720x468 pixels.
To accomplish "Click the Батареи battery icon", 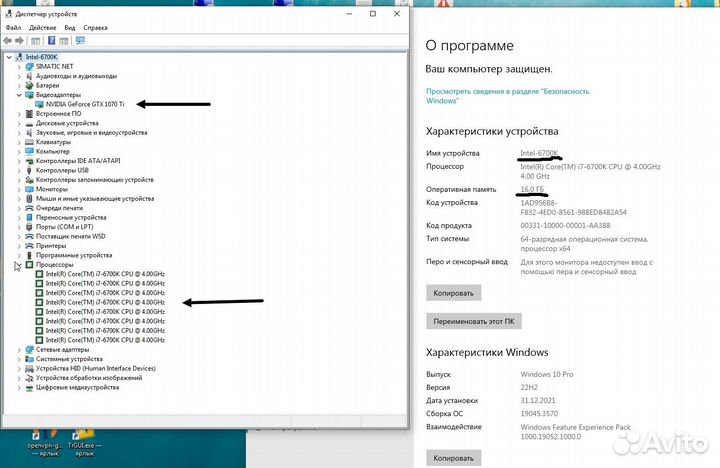I will [29, 85].
